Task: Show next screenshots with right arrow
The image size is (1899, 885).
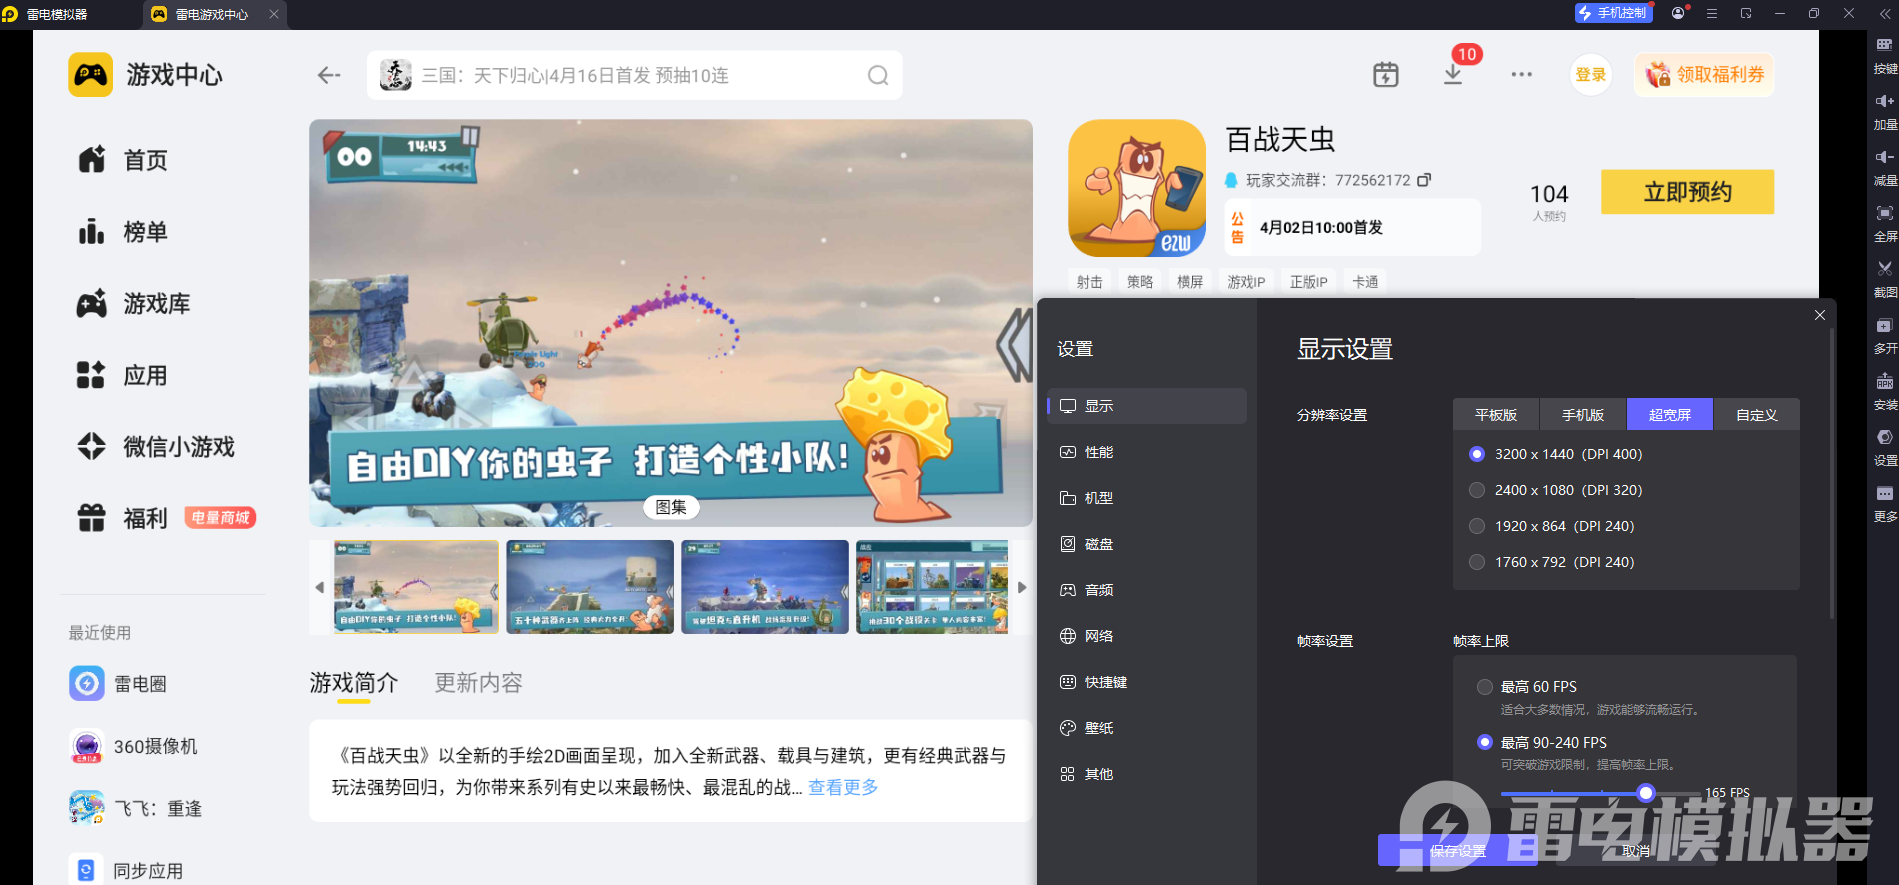Action: [1022, 587]
